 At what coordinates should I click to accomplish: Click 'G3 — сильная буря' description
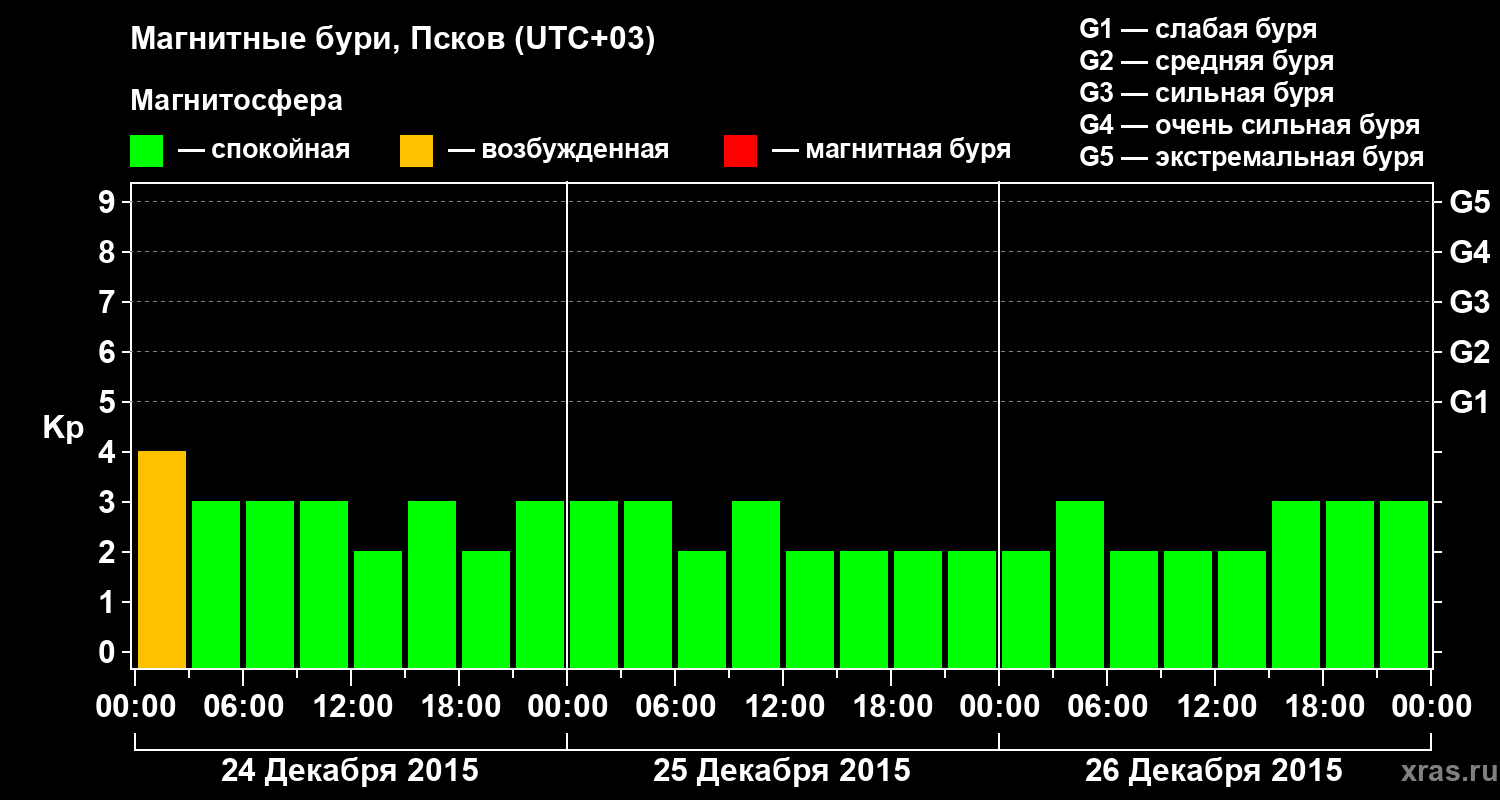coord(1206,93)
